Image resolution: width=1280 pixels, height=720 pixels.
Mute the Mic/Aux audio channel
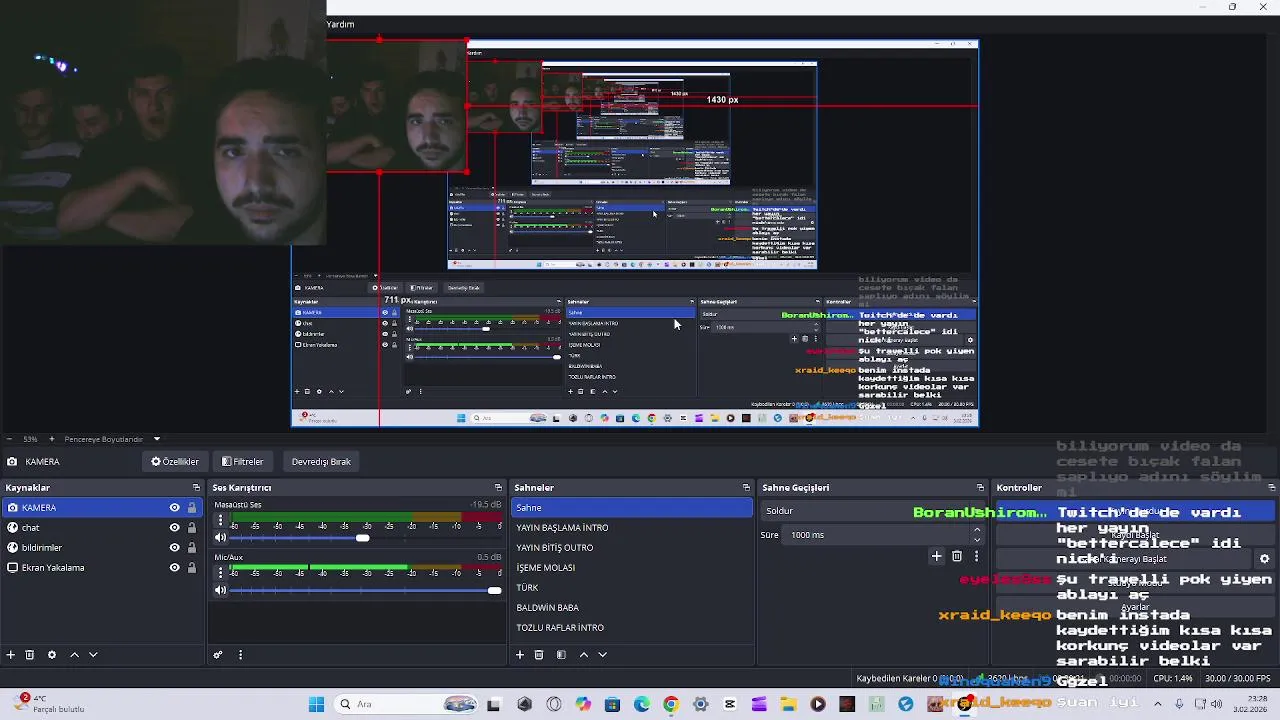[220, 590]
